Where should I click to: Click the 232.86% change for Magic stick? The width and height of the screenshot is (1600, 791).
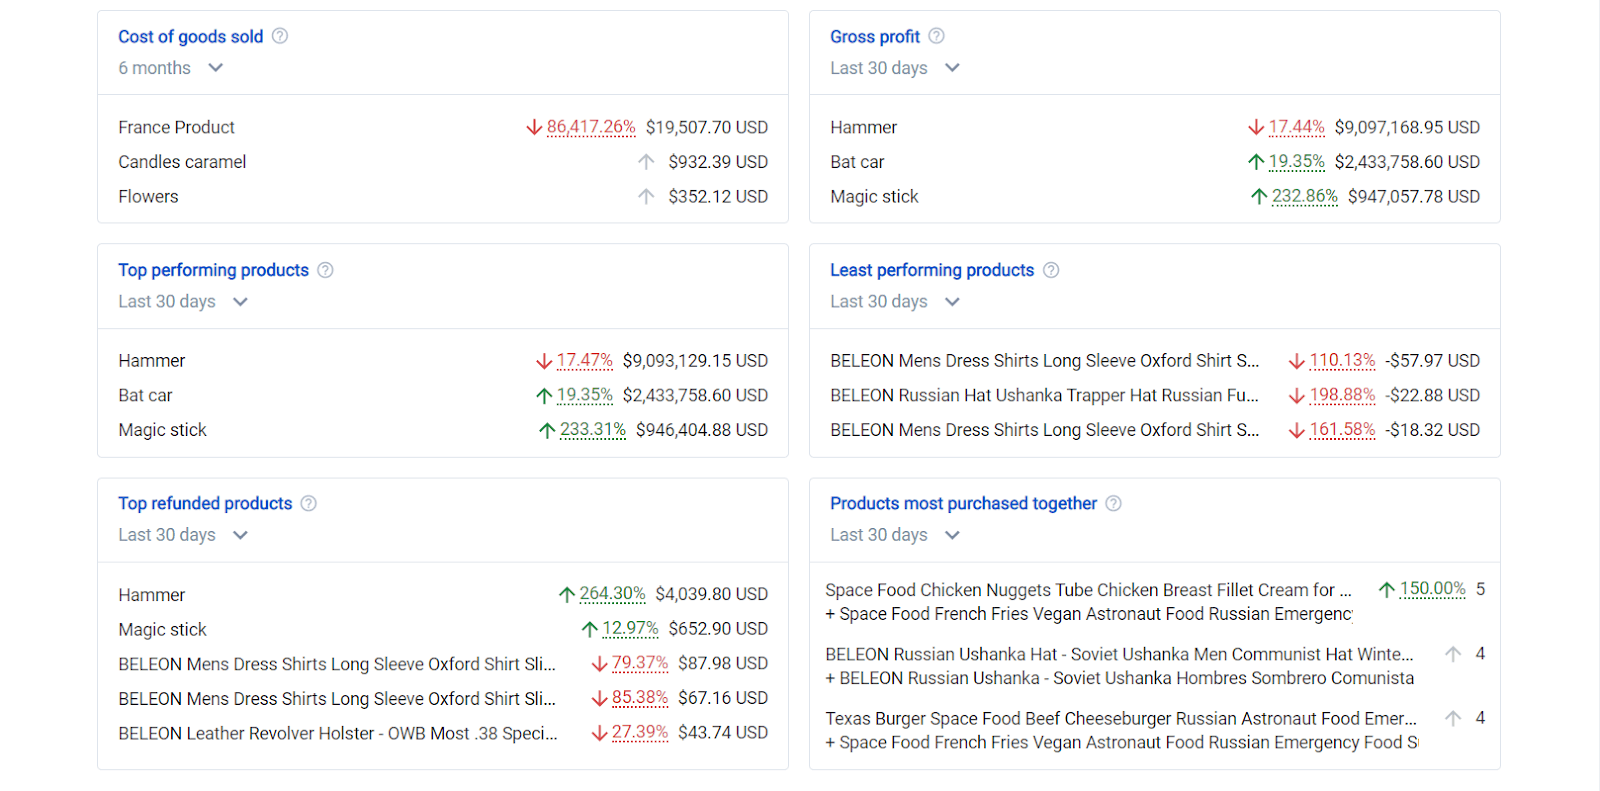click(1304, 196)
